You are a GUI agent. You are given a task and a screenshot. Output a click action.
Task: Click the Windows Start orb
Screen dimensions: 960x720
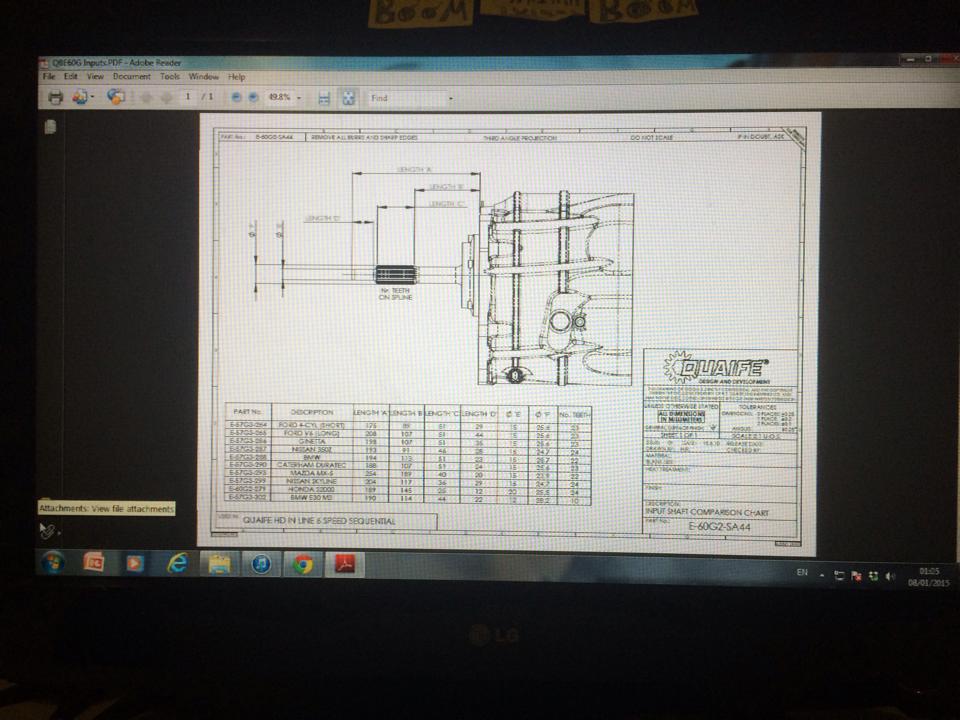click(53, 563)
